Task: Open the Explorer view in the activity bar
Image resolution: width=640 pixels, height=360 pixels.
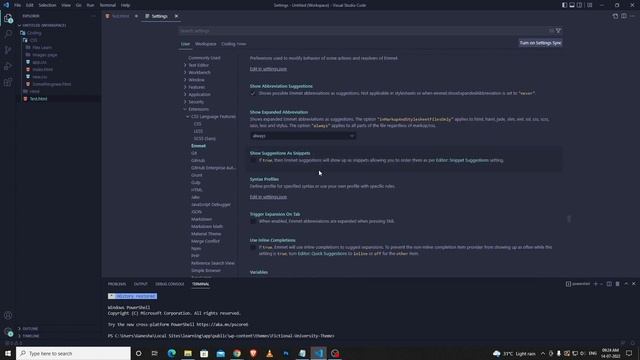Action: point(8,18)
